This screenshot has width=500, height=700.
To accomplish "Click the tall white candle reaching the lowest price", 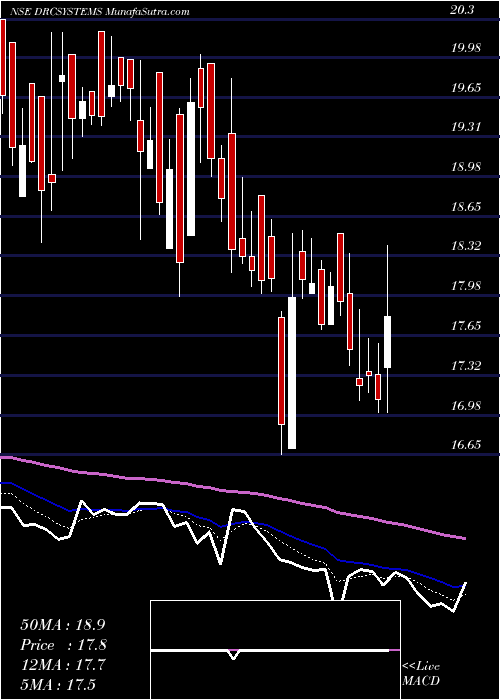I will click(292, 373).
